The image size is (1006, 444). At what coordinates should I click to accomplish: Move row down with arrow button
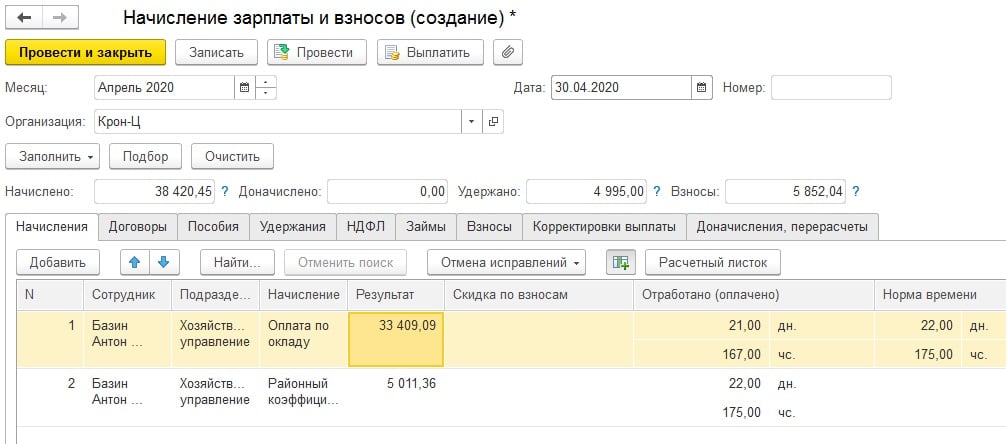(x=162, y=262)
